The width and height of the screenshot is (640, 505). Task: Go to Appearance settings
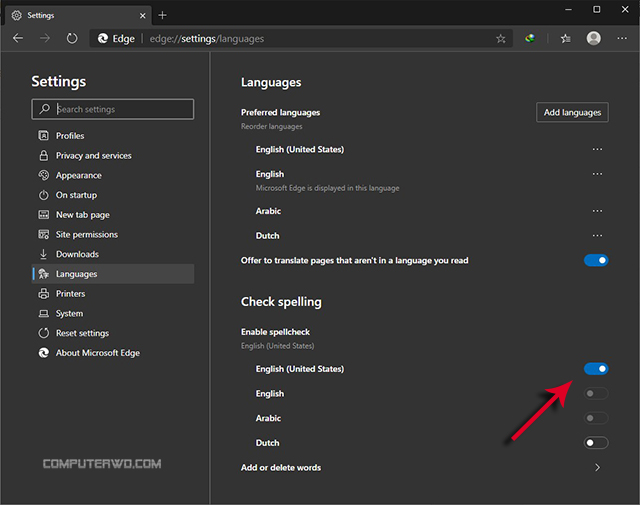113,175
